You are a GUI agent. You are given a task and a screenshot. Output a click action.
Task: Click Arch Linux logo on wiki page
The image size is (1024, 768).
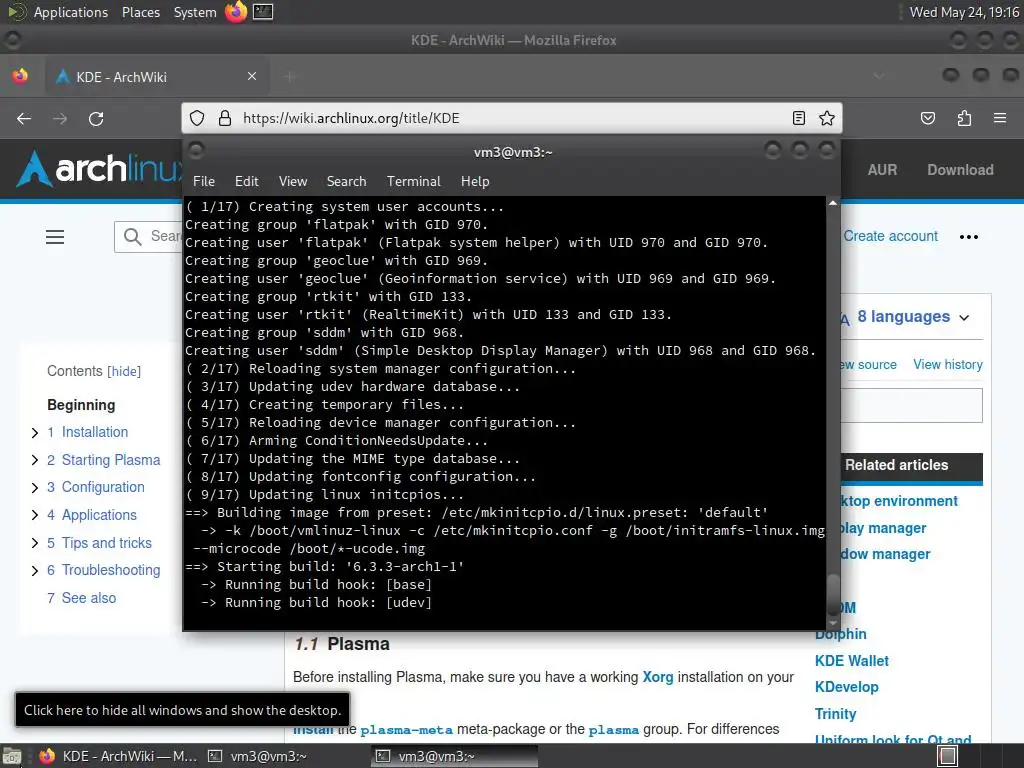click(98, 169)
